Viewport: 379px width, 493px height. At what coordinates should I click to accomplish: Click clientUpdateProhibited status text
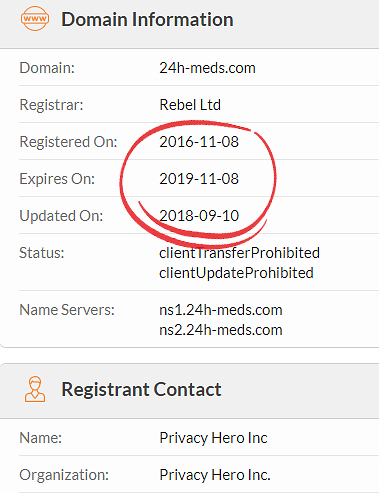coord(236,273)
